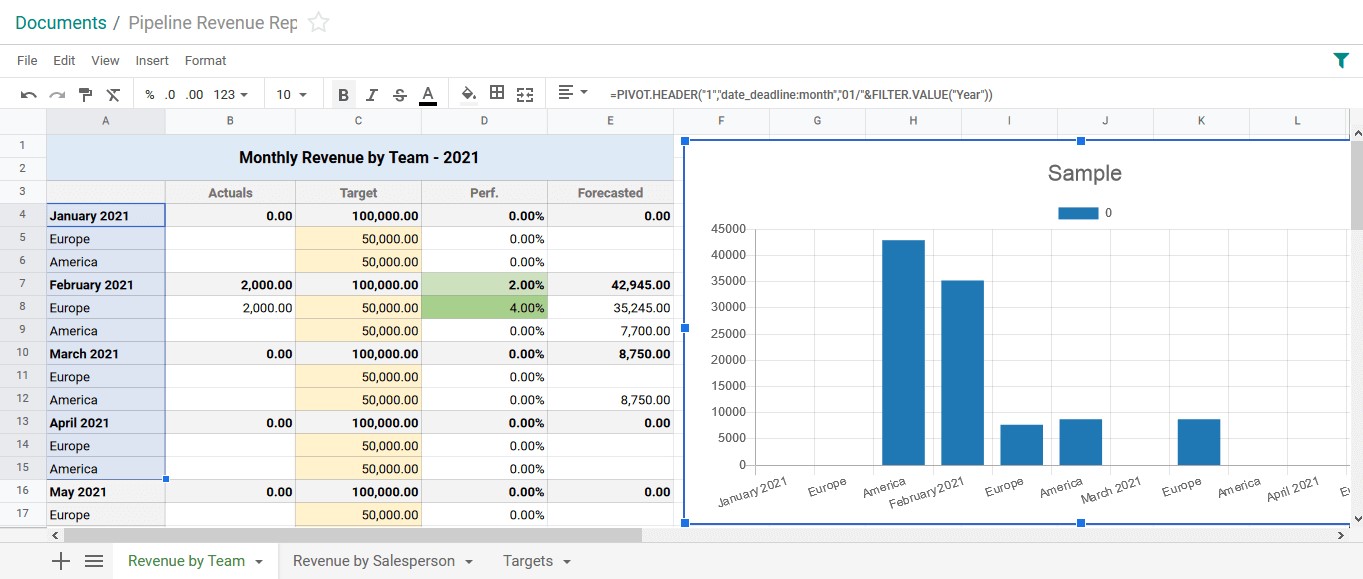
Task: Select cell February 2021
Action: point(106,285)
